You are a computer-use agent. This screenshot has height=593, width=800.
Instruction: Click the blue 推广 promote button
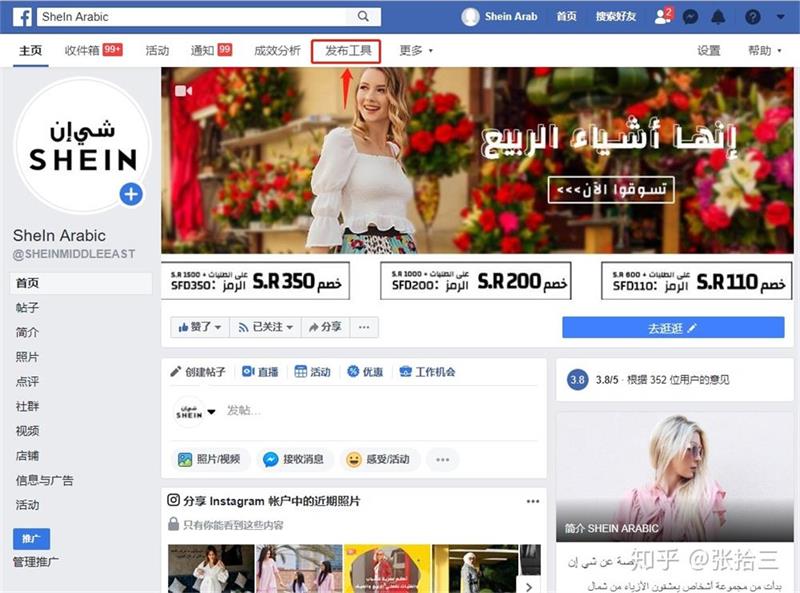point(32,538)
